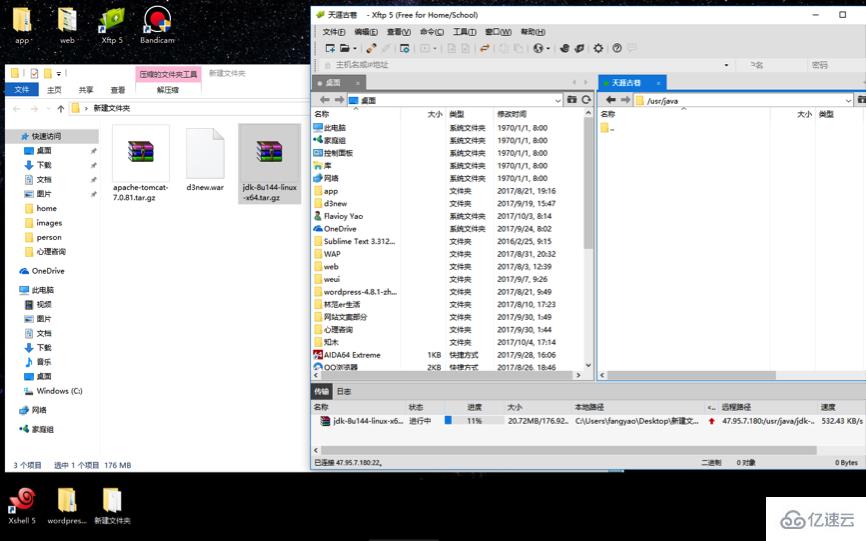This screenshot has height=541, width=866.
Task: Click the Open Session folder icon in Xftp
Action: [345, 49]
